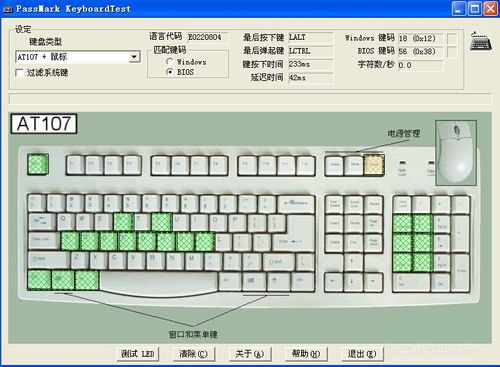Click the V key on the keyboard image

[137, 260]
